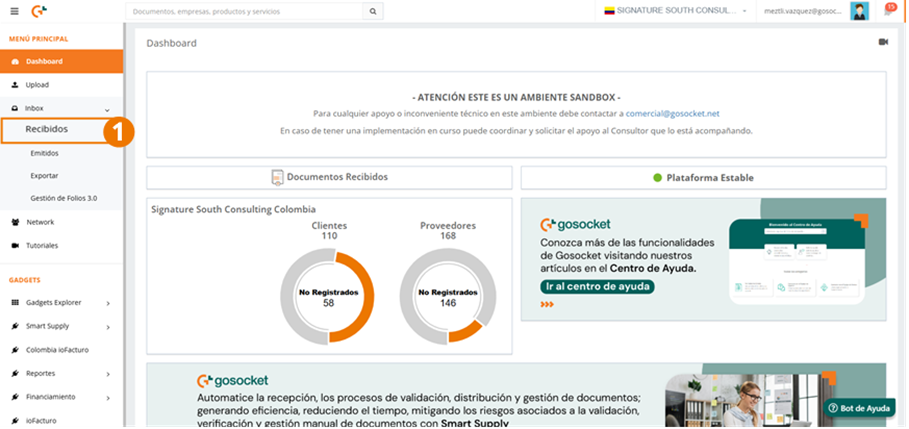909x429 pixels.
Task: Collapse the Inbox submenu chevron
Action: coord(107,110)
